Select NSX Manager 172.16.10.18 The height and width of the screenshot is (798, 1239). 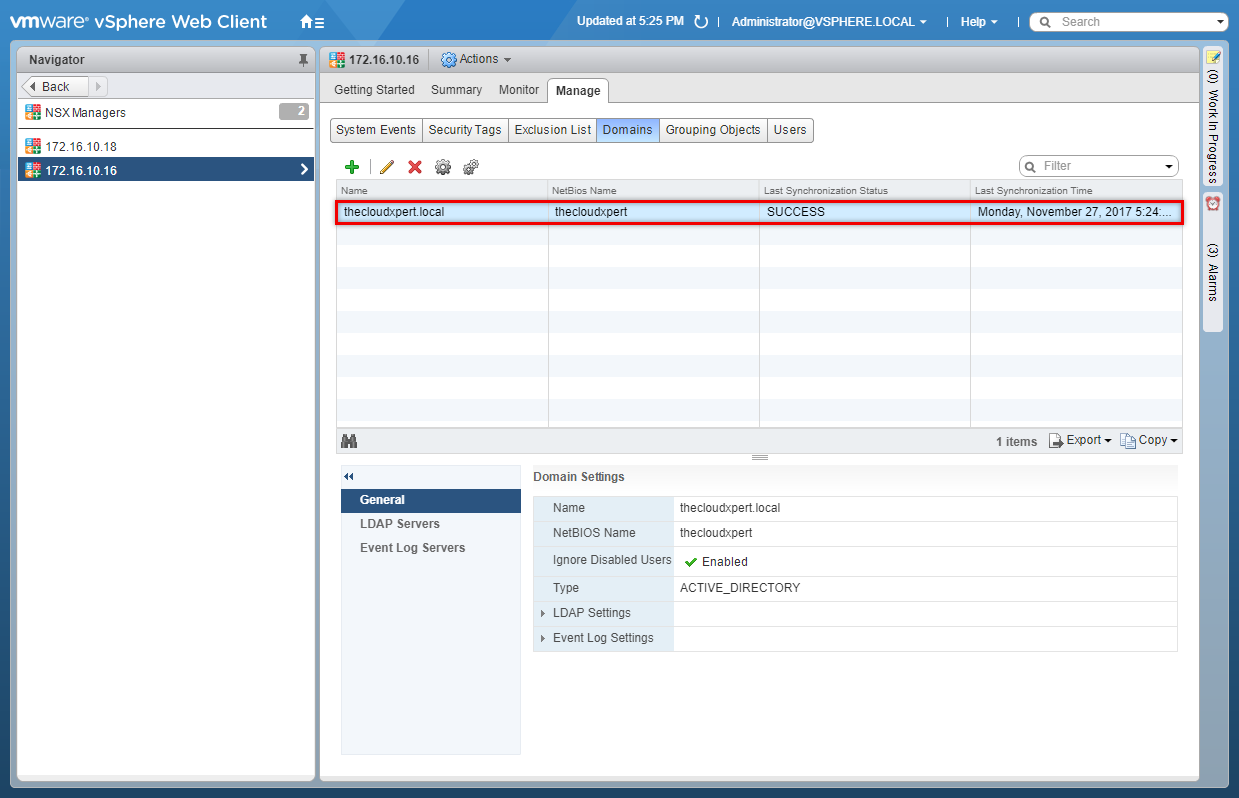click(80, 147)
